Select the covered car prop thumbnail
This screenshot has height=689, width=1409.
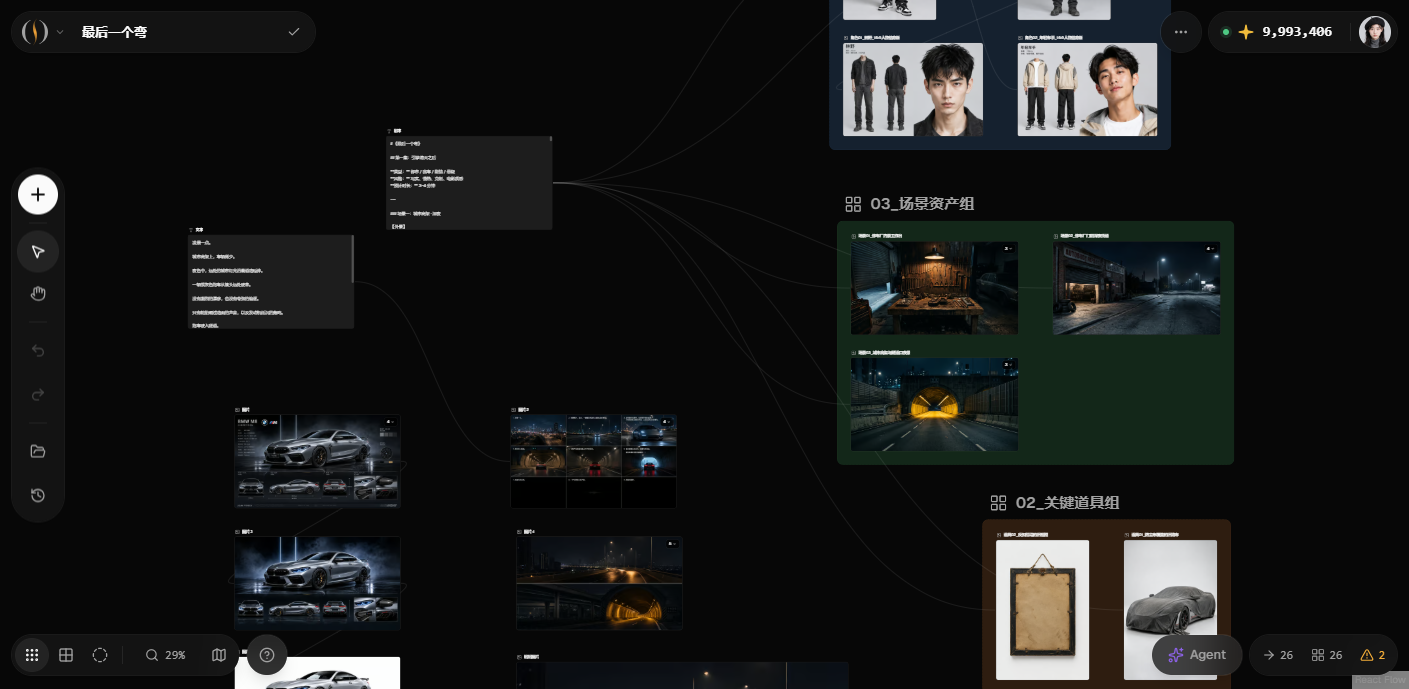tap(1170, 610)
